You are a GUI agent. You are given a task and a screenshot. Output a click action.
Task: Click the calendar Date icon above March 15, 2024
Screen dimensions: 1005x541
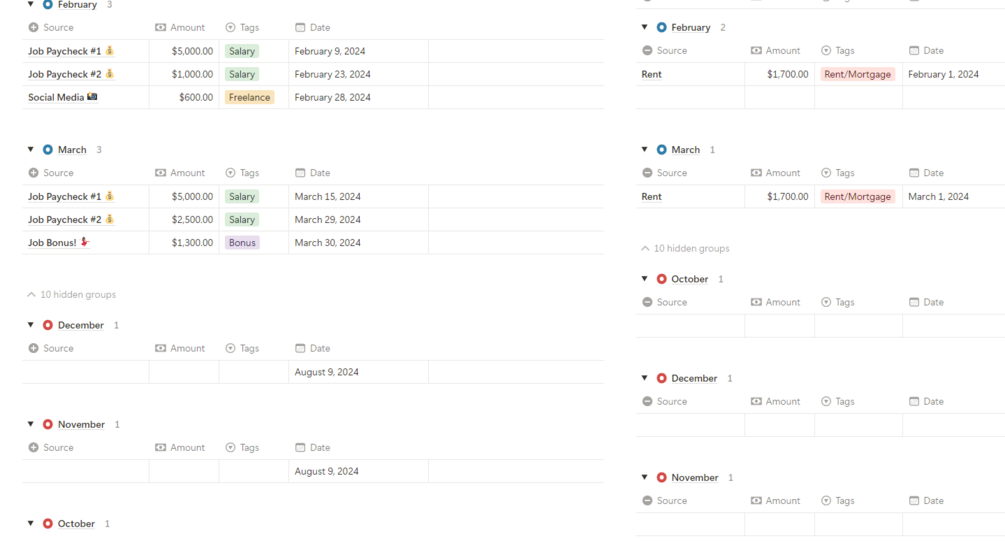click(300, 173)
